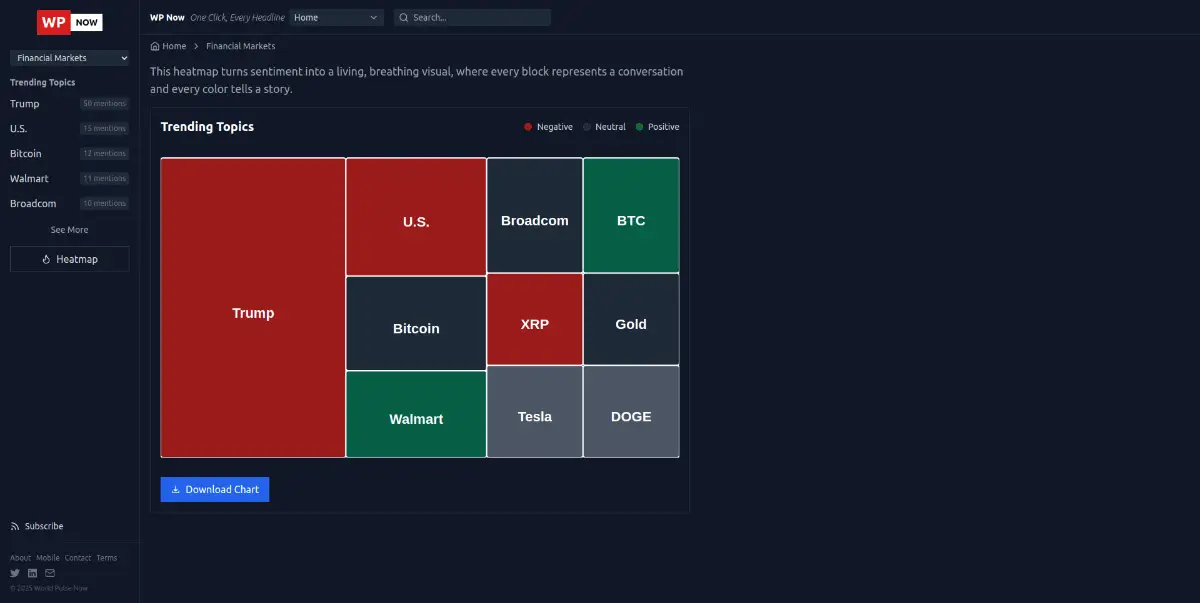Click the magnifier icon in search bar

pos(403,18)
